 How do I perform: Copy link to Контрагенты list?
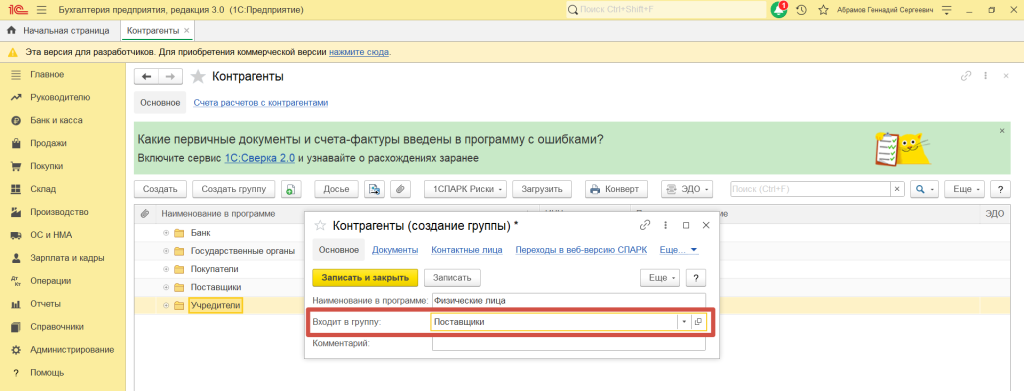[966, 76]
